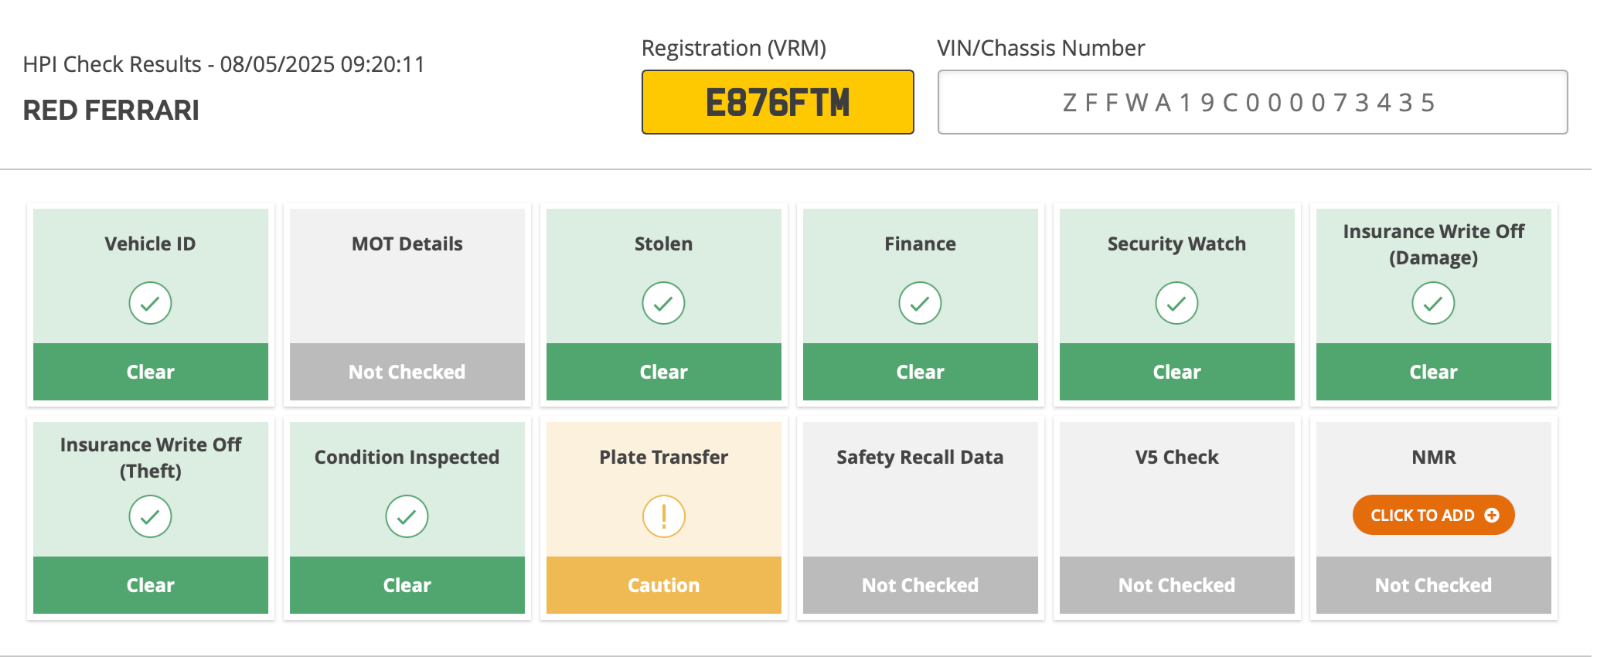Click the Plate Transfer caution exclamation icon
Image resolution: width=1600 pixels, height=657 pixels.
point(663,516)
